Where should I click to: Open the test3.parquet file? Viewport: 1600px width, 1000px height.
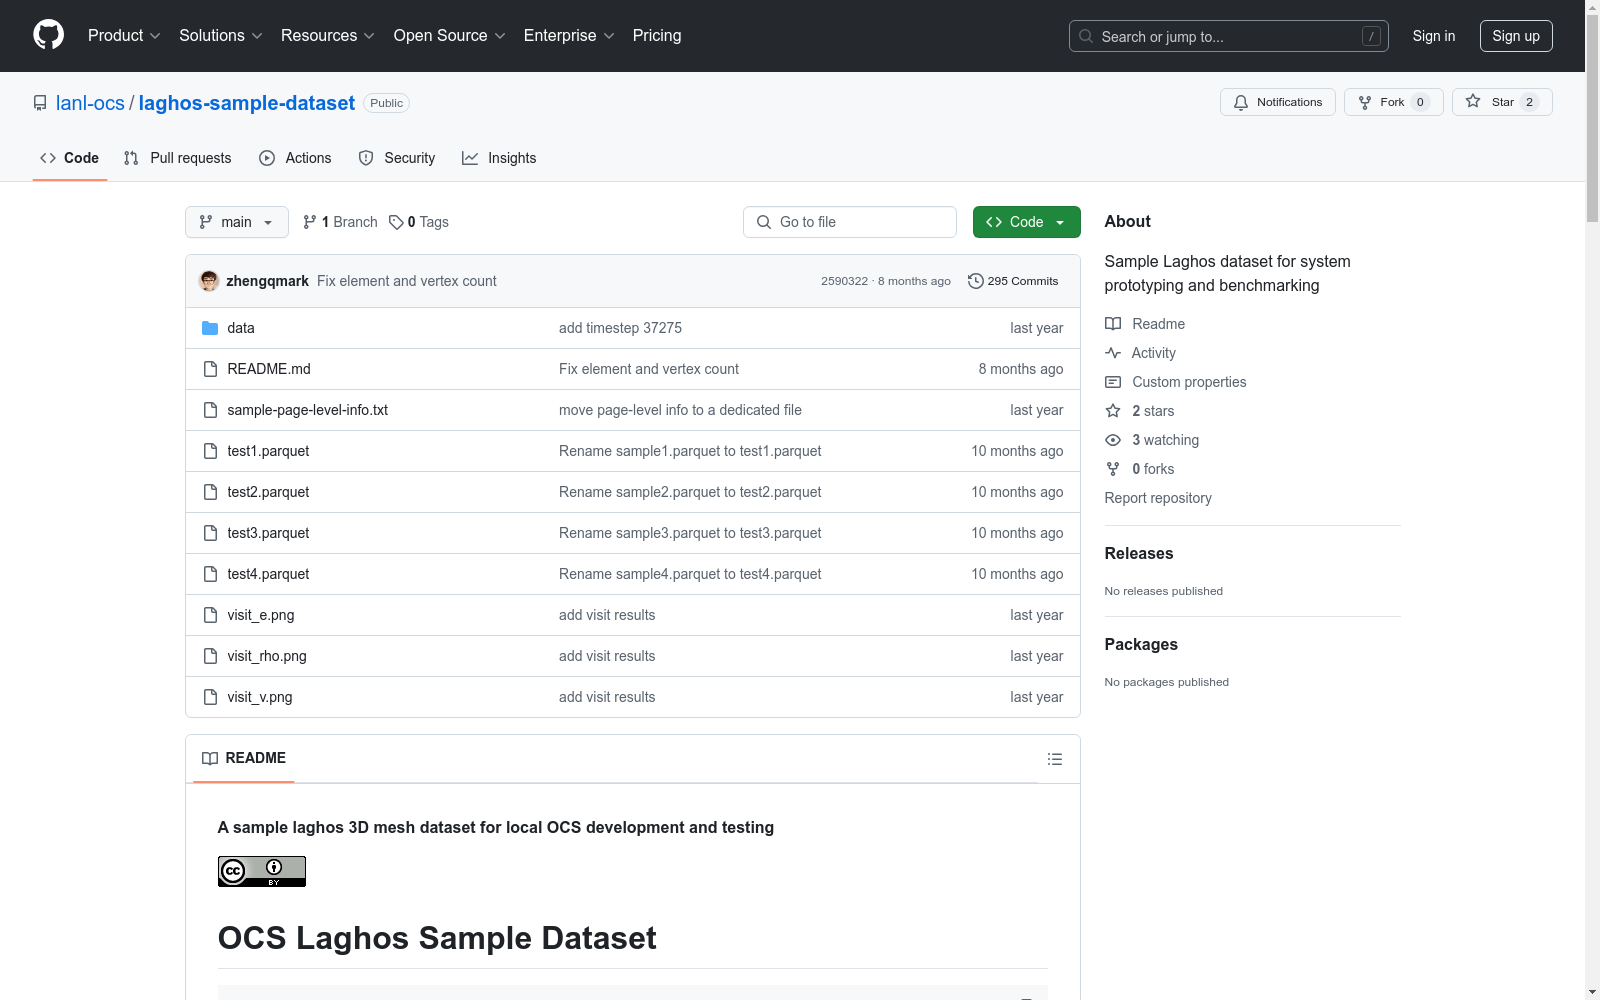click(x=268, y=533)
